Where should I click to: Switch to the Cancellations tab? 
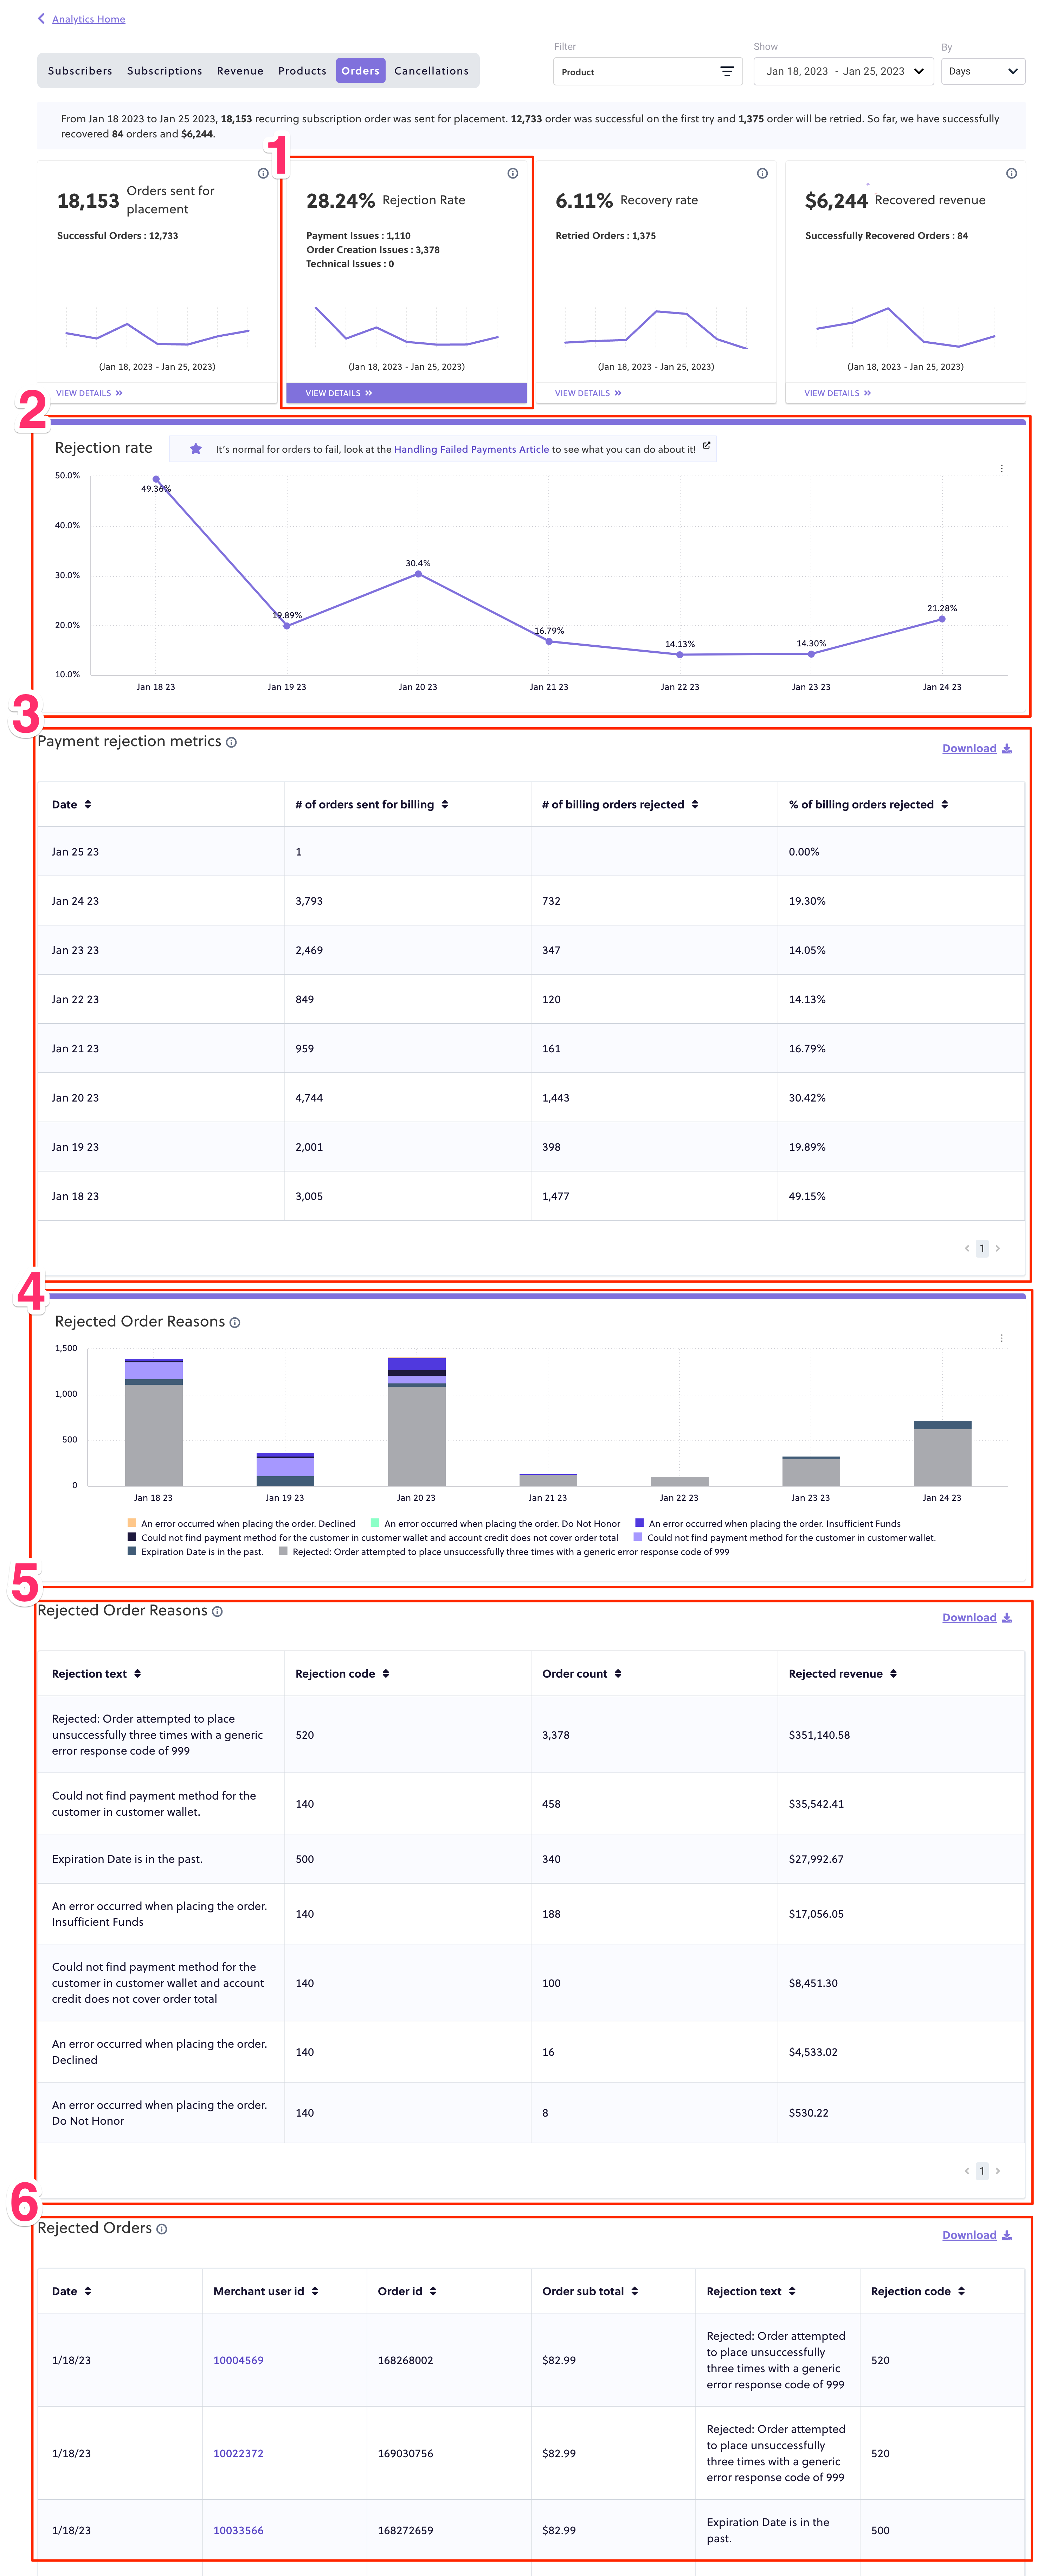click(x=431, y=71)
